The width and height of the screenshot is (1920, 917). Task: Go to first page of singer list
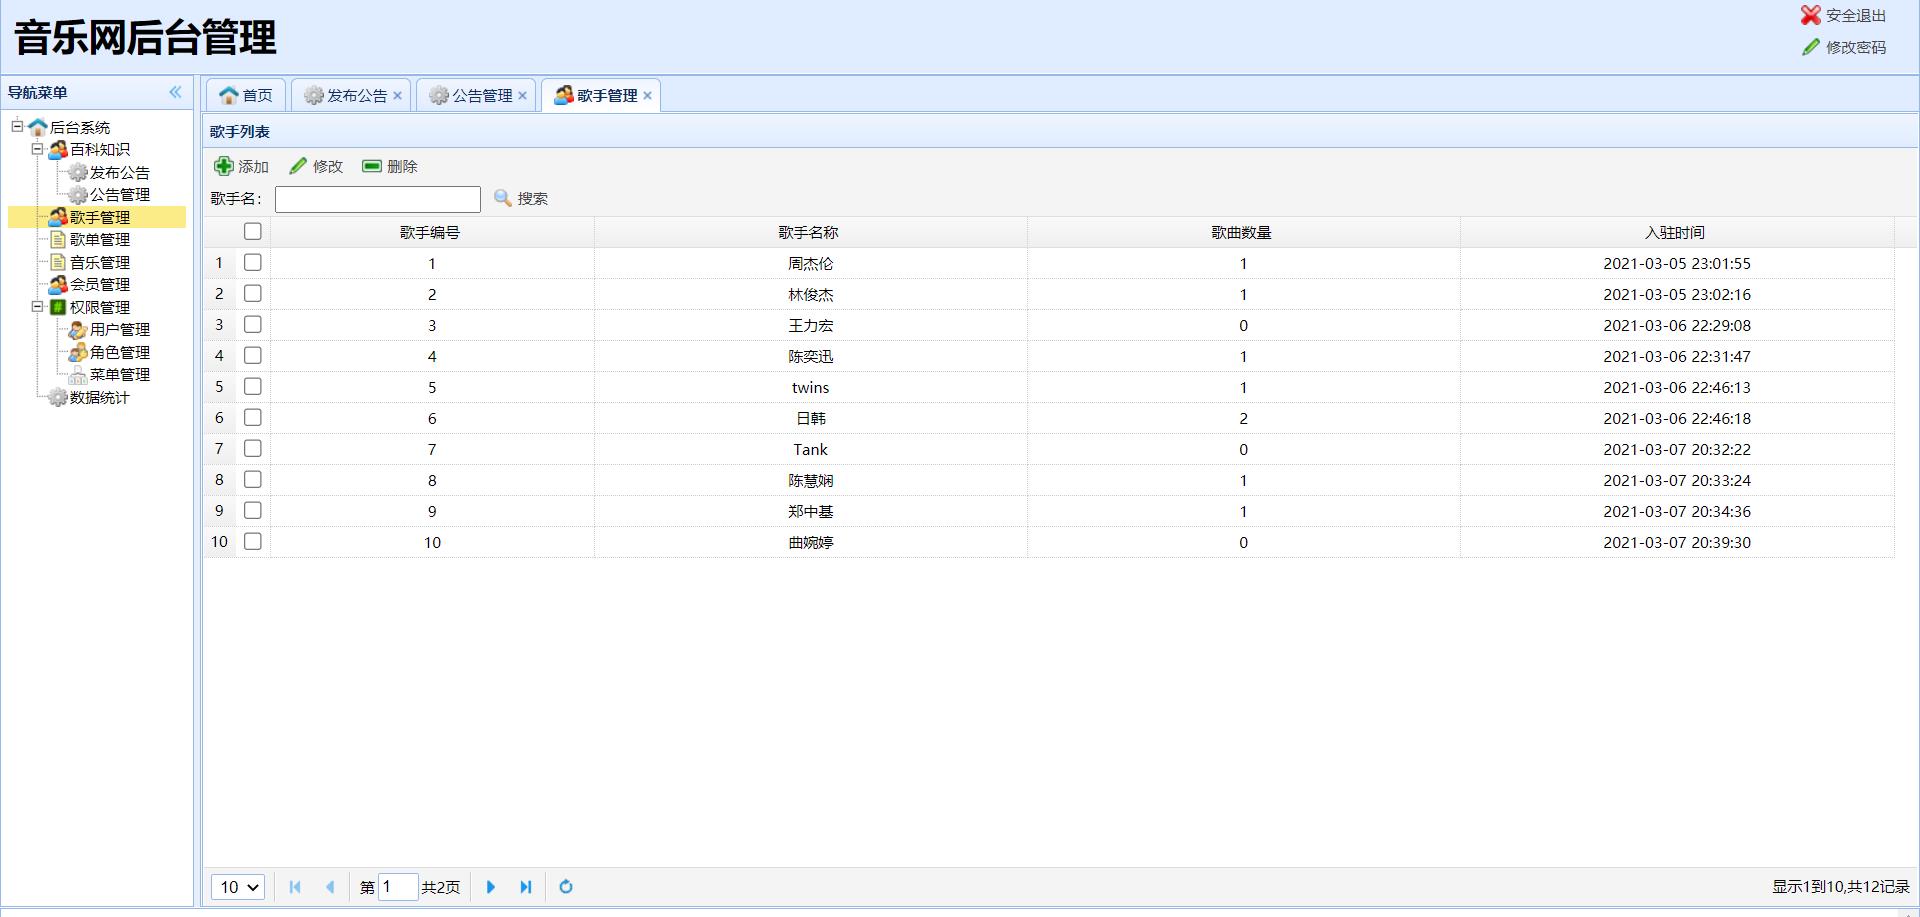(295, 887)
